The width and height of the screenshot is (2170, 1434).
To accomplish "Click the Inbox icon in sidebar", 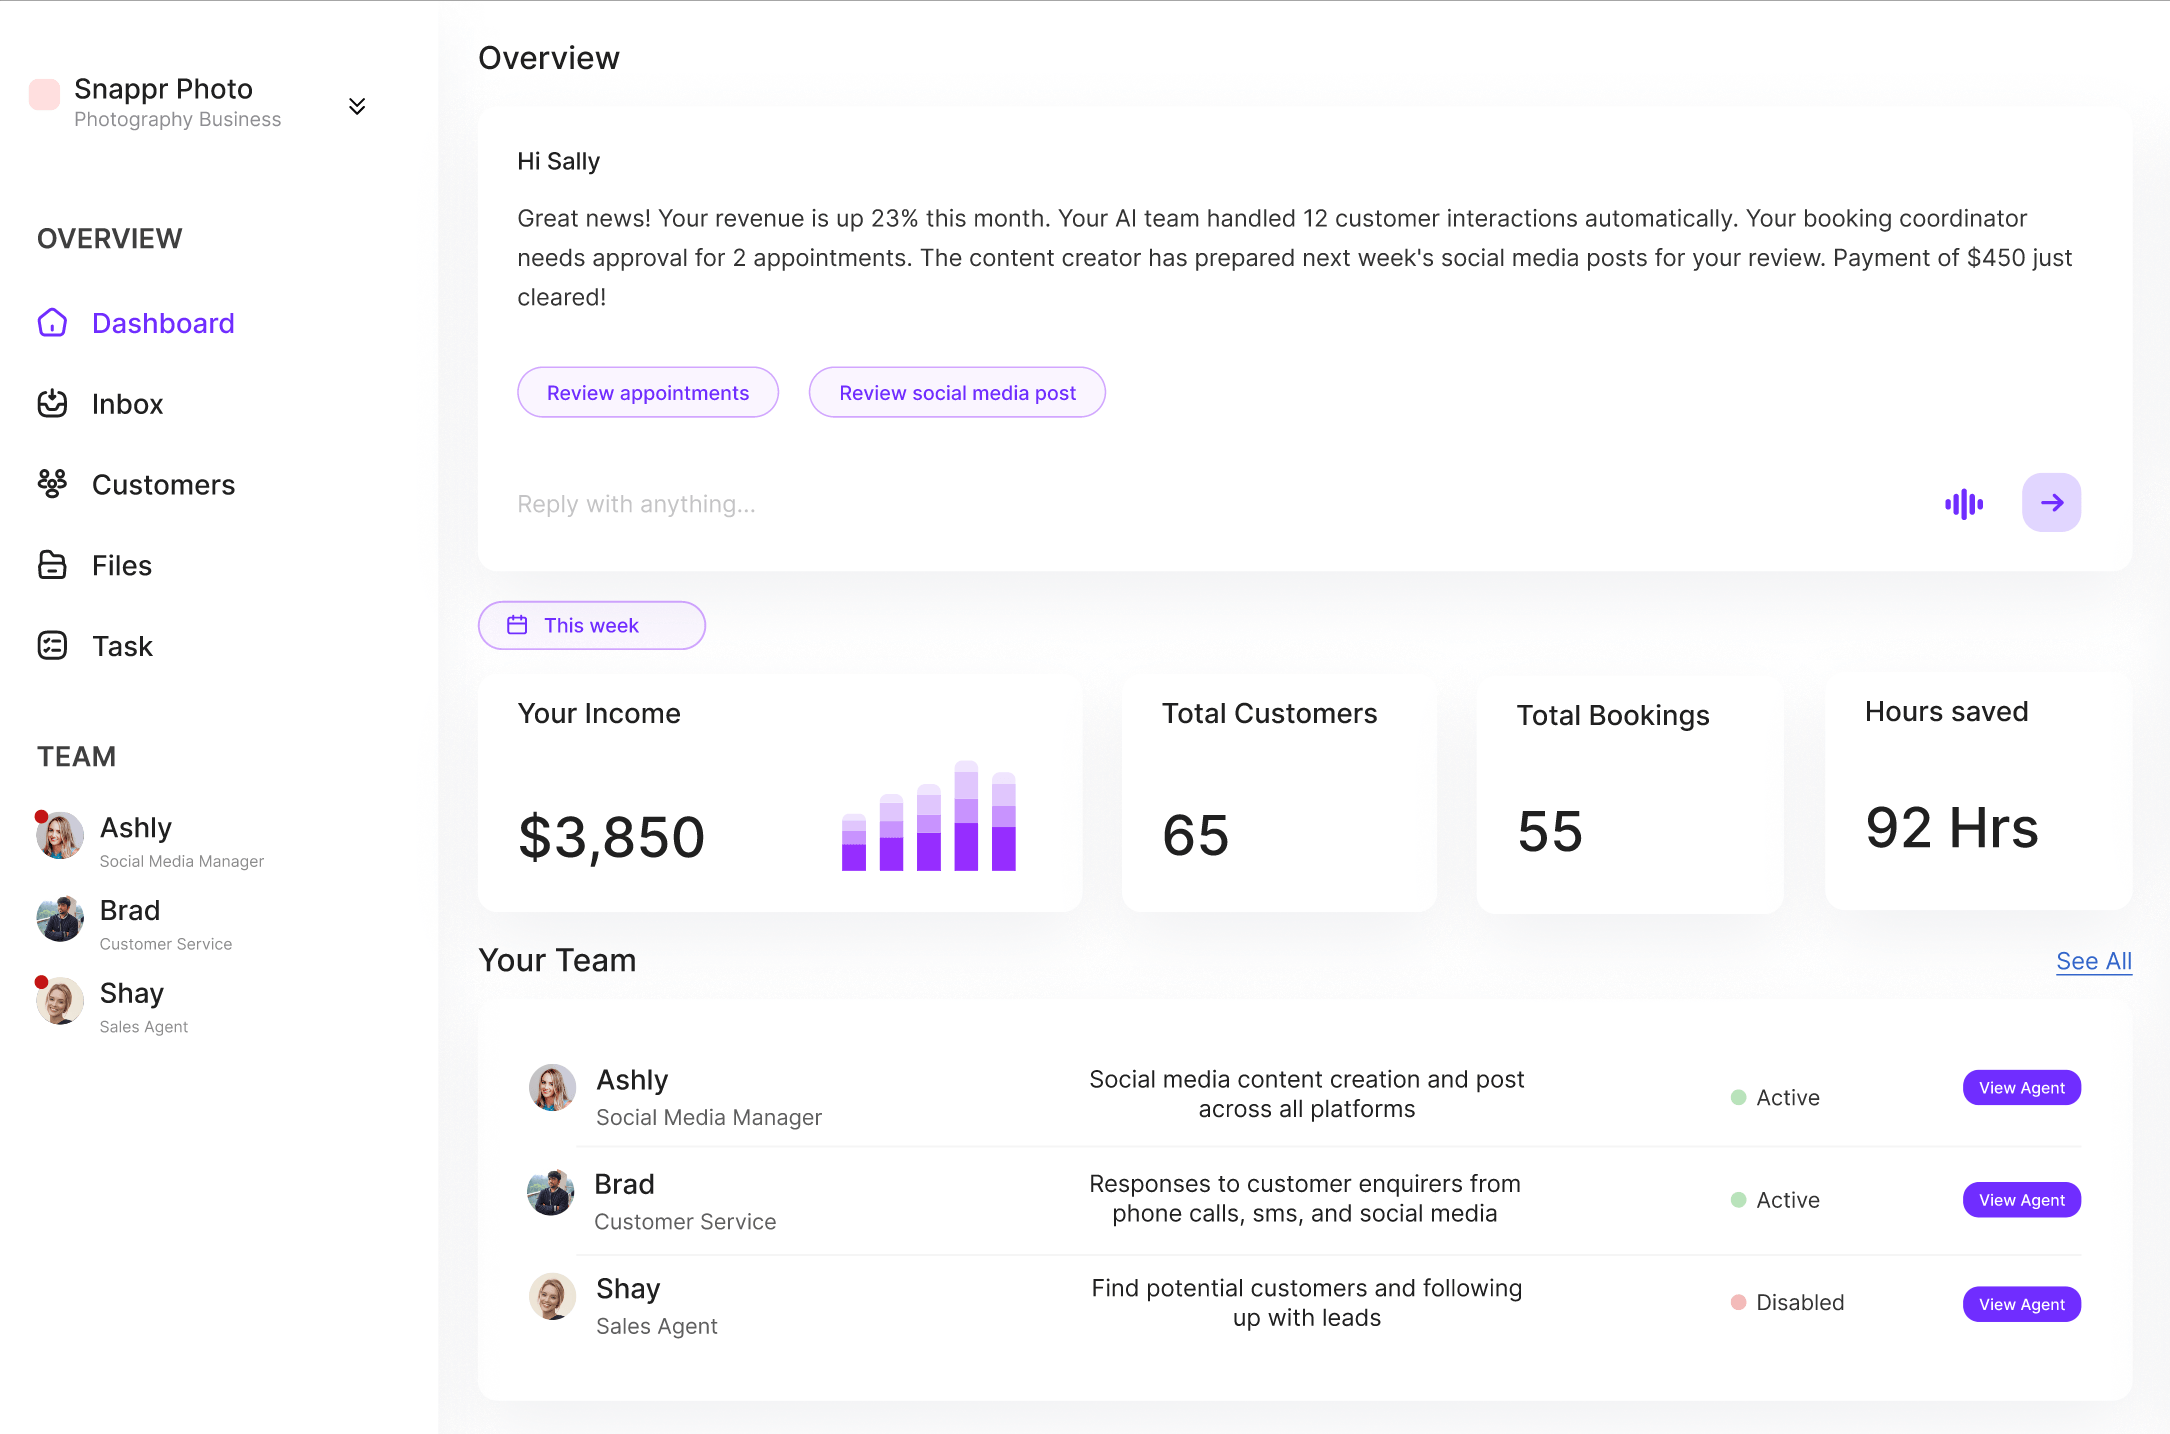I will point(52,404).
